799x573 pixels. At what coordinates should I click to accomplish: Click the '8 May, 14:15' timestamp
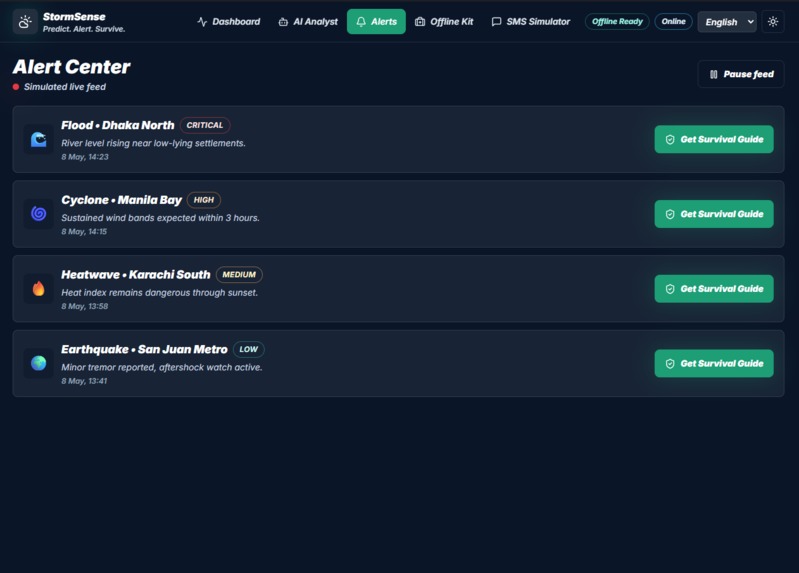point(84,231)
